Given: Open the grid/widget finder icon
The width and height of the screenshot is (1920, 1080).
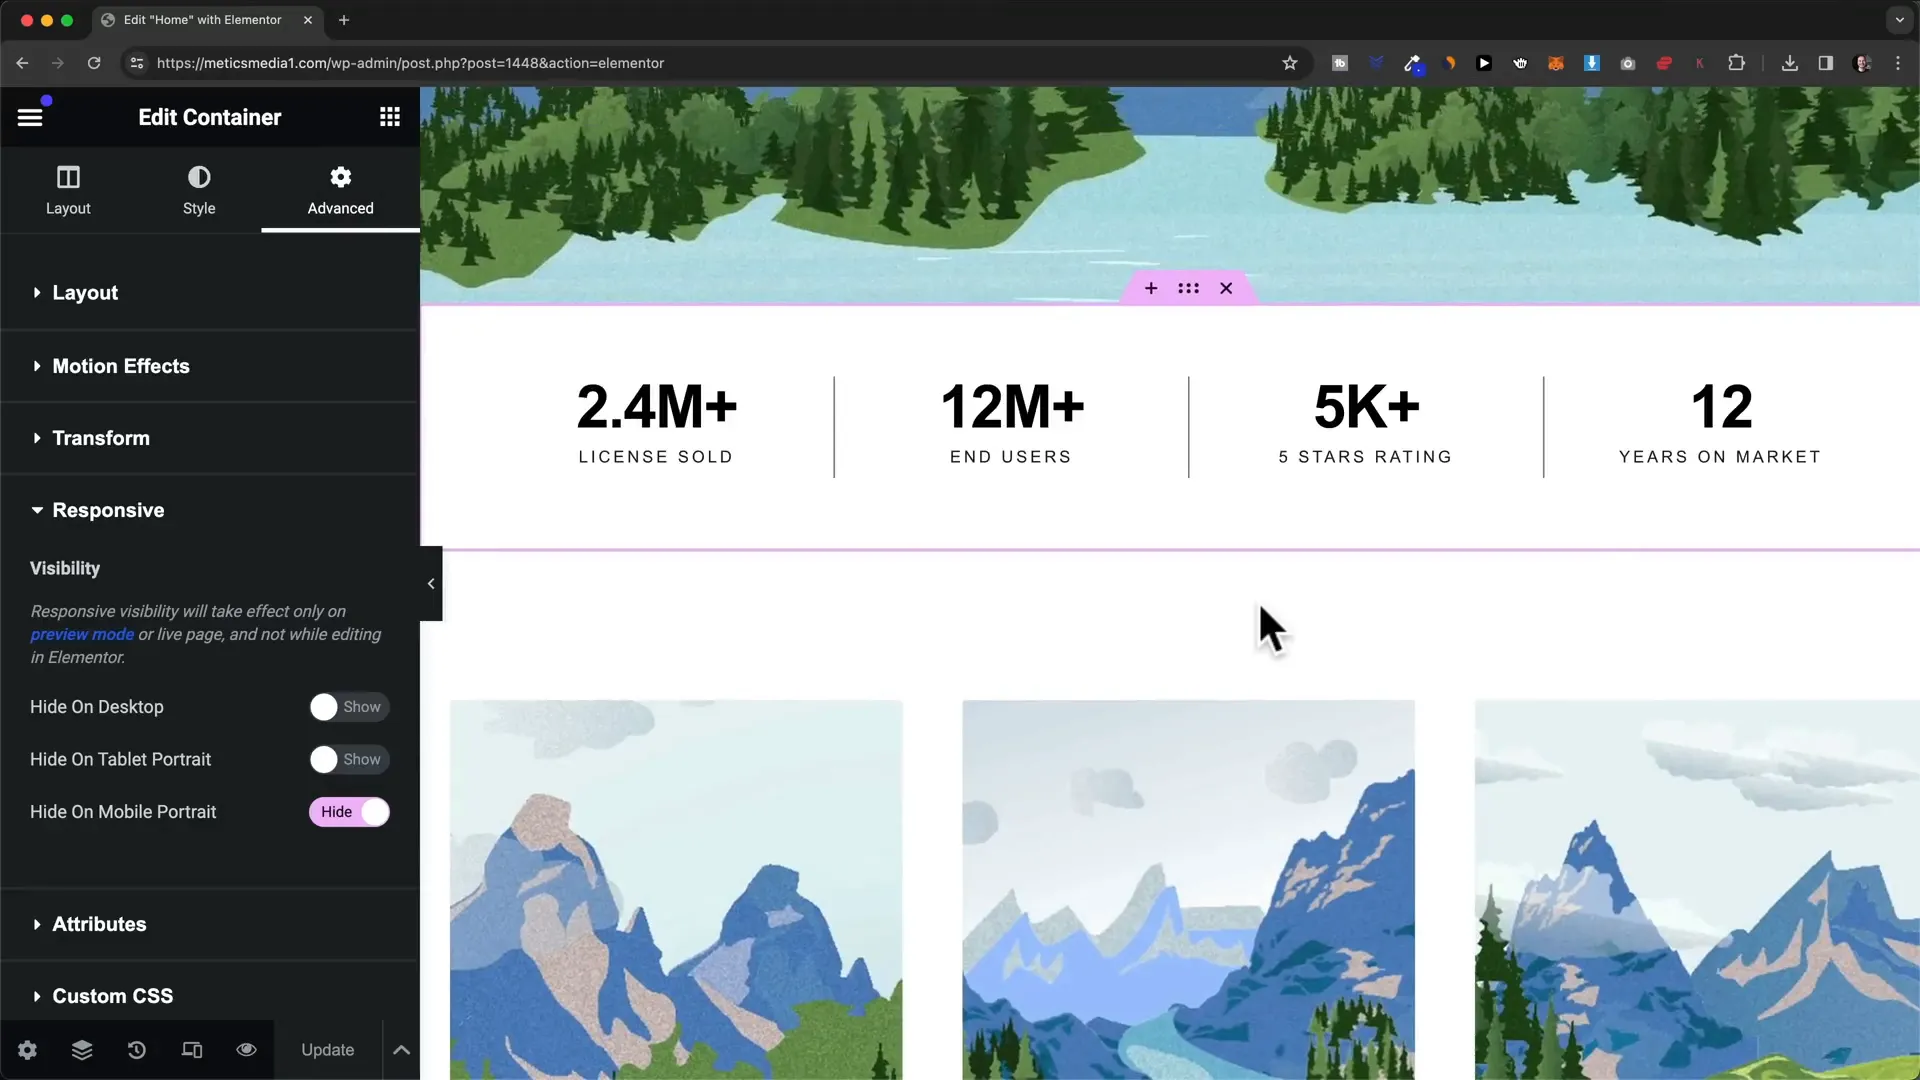Looking at the screenshot, I should (390, 116).
